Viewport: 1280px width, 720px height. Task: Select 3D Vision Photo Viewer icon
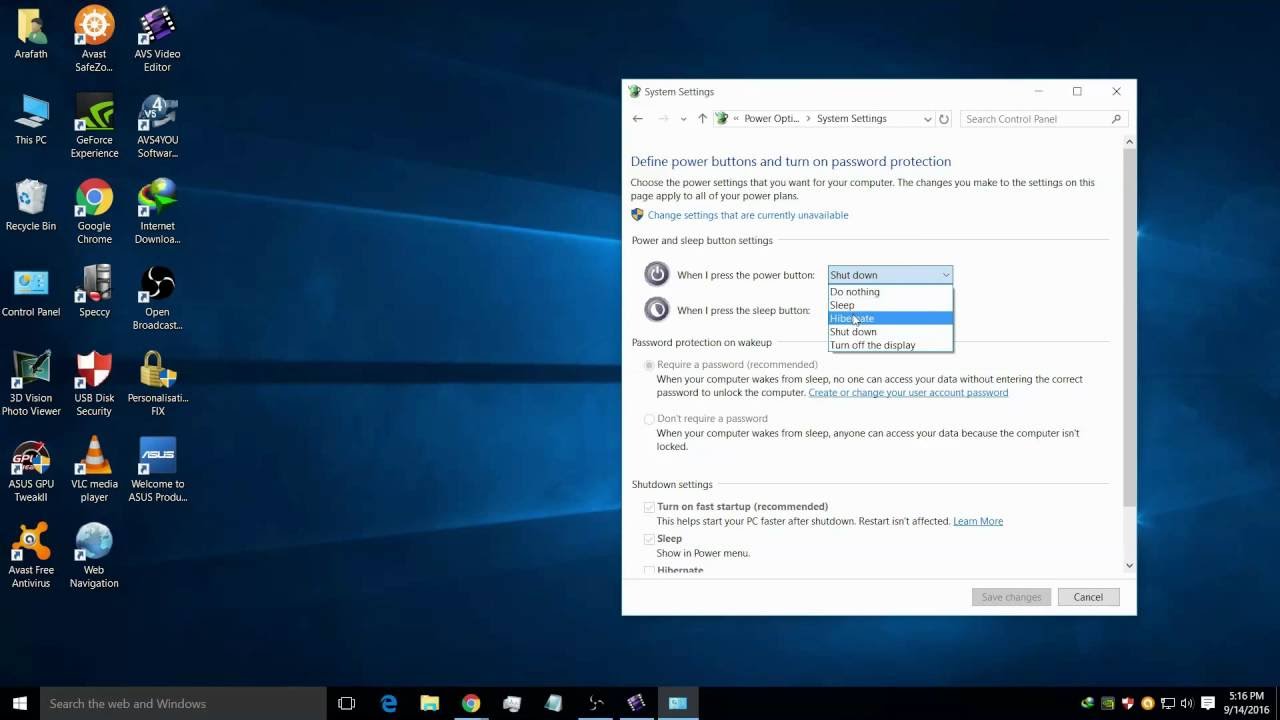pyautogui.click(x=31, y=384)
